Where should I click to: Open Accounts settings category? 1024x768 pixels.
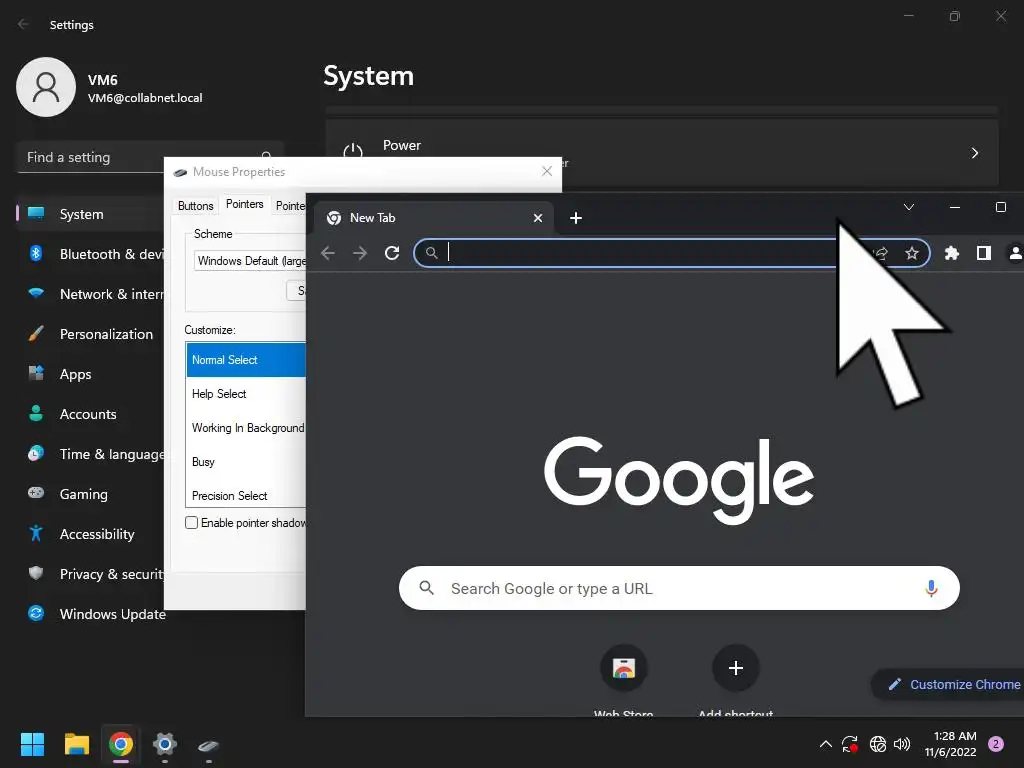[90, 414]
